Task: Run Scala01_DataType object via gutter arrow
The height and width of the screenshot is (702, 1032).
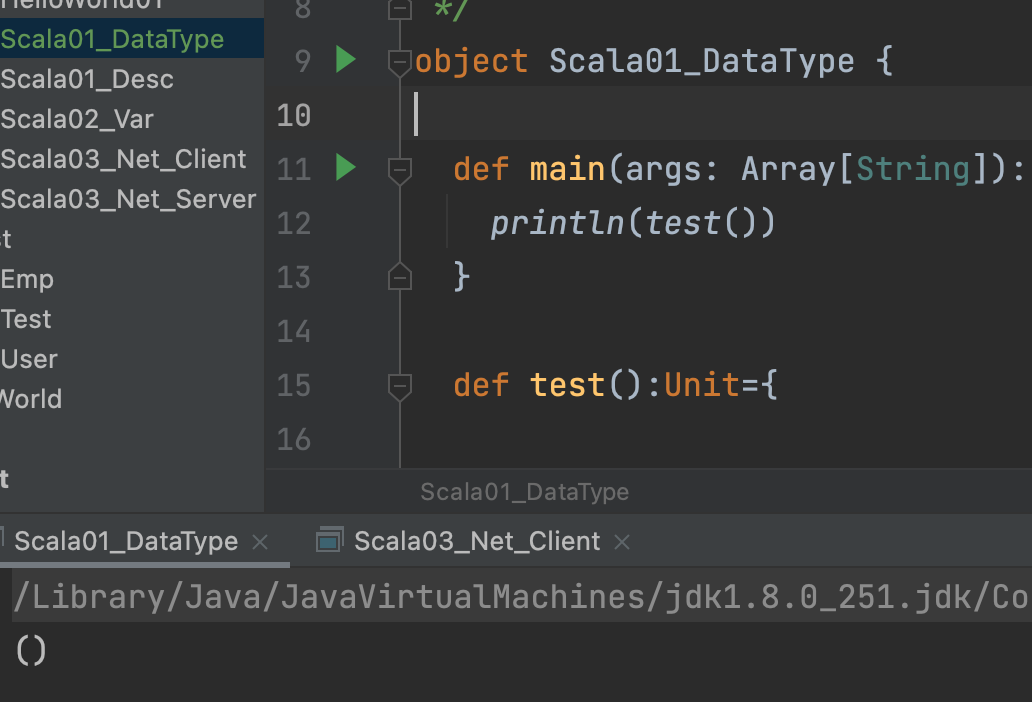Action: tap(346, 60)
